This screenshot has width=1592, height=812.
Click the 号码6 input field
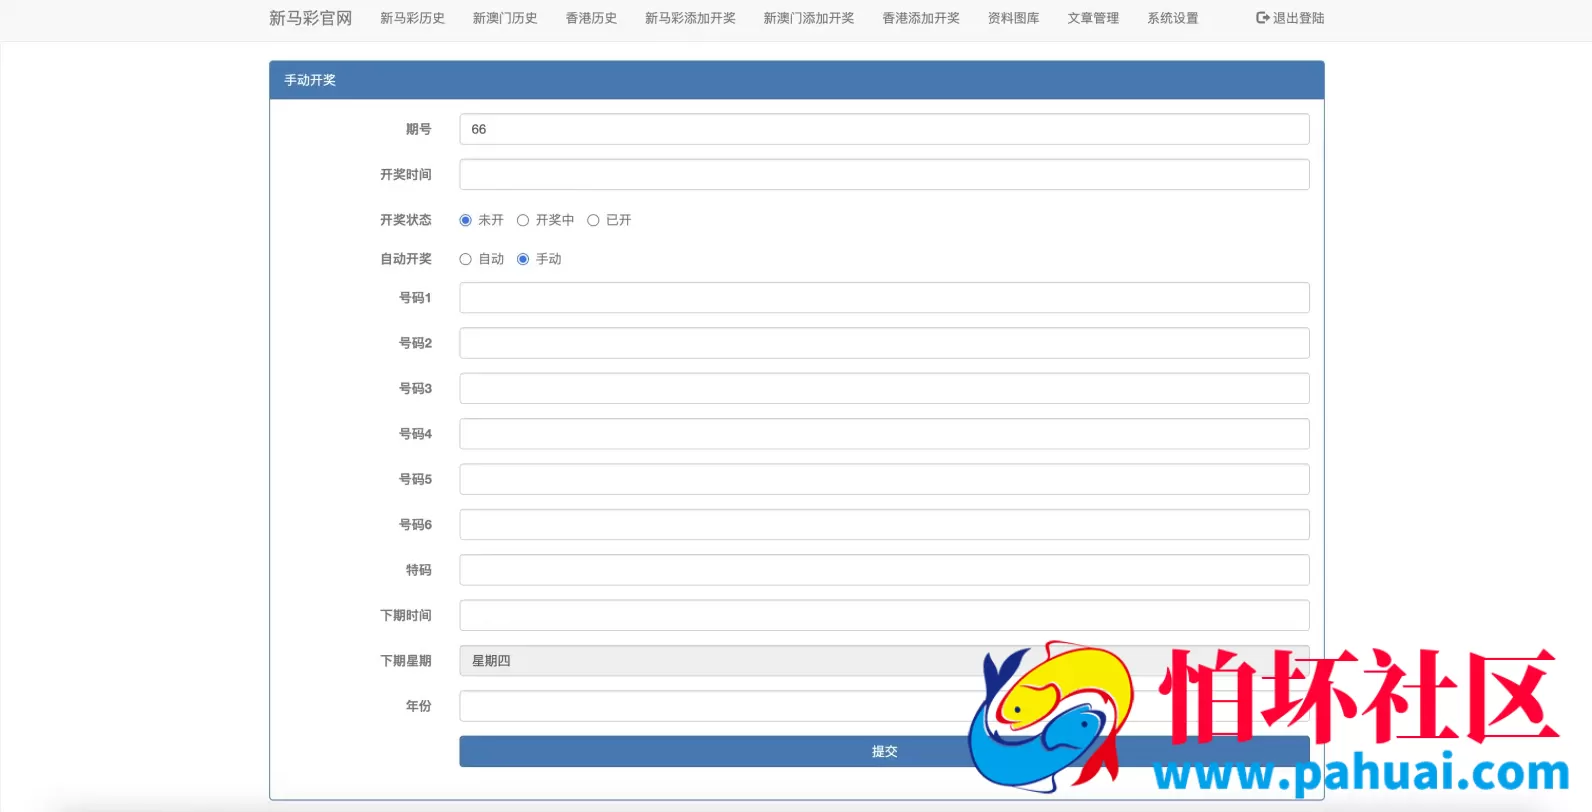pyautogui.click(x=884, y=525)
